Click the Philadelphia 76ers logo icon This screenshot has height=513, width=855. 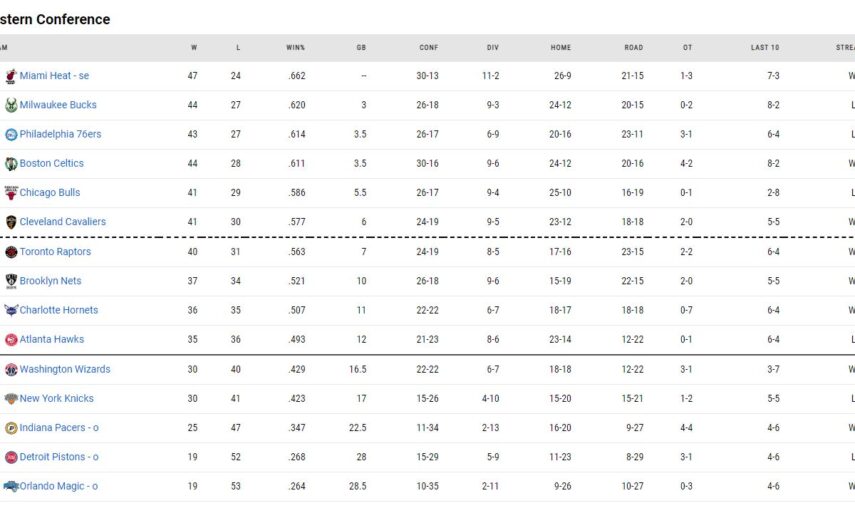click(11, 134)
